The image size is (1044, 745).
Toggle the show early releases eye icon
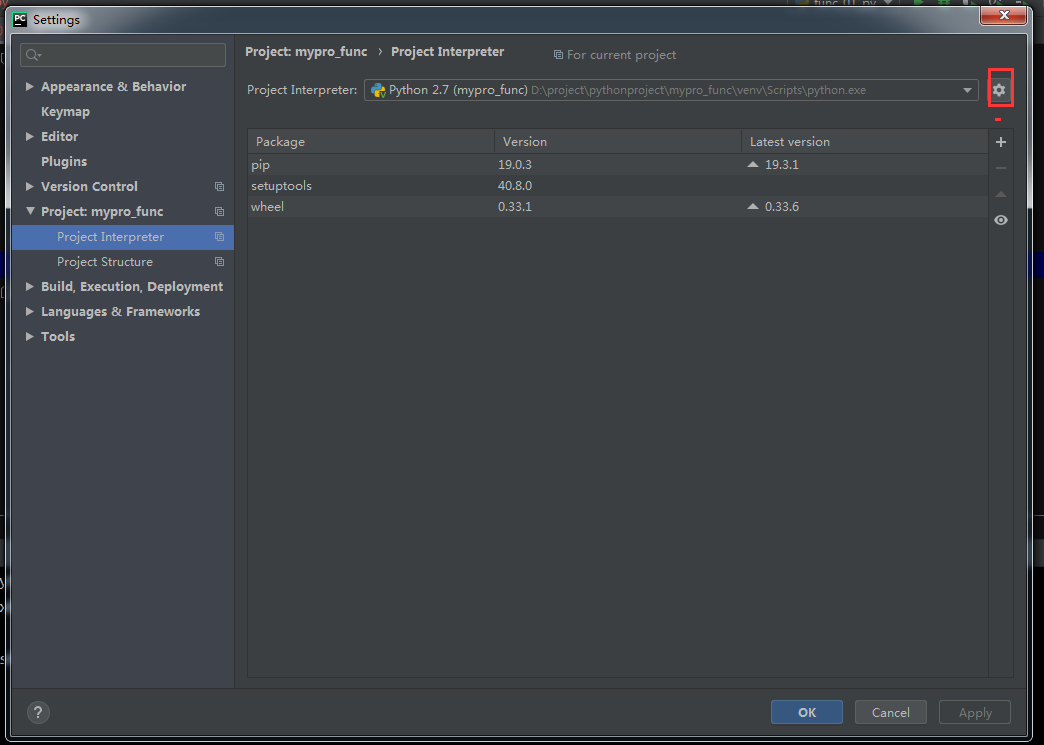1001,220
